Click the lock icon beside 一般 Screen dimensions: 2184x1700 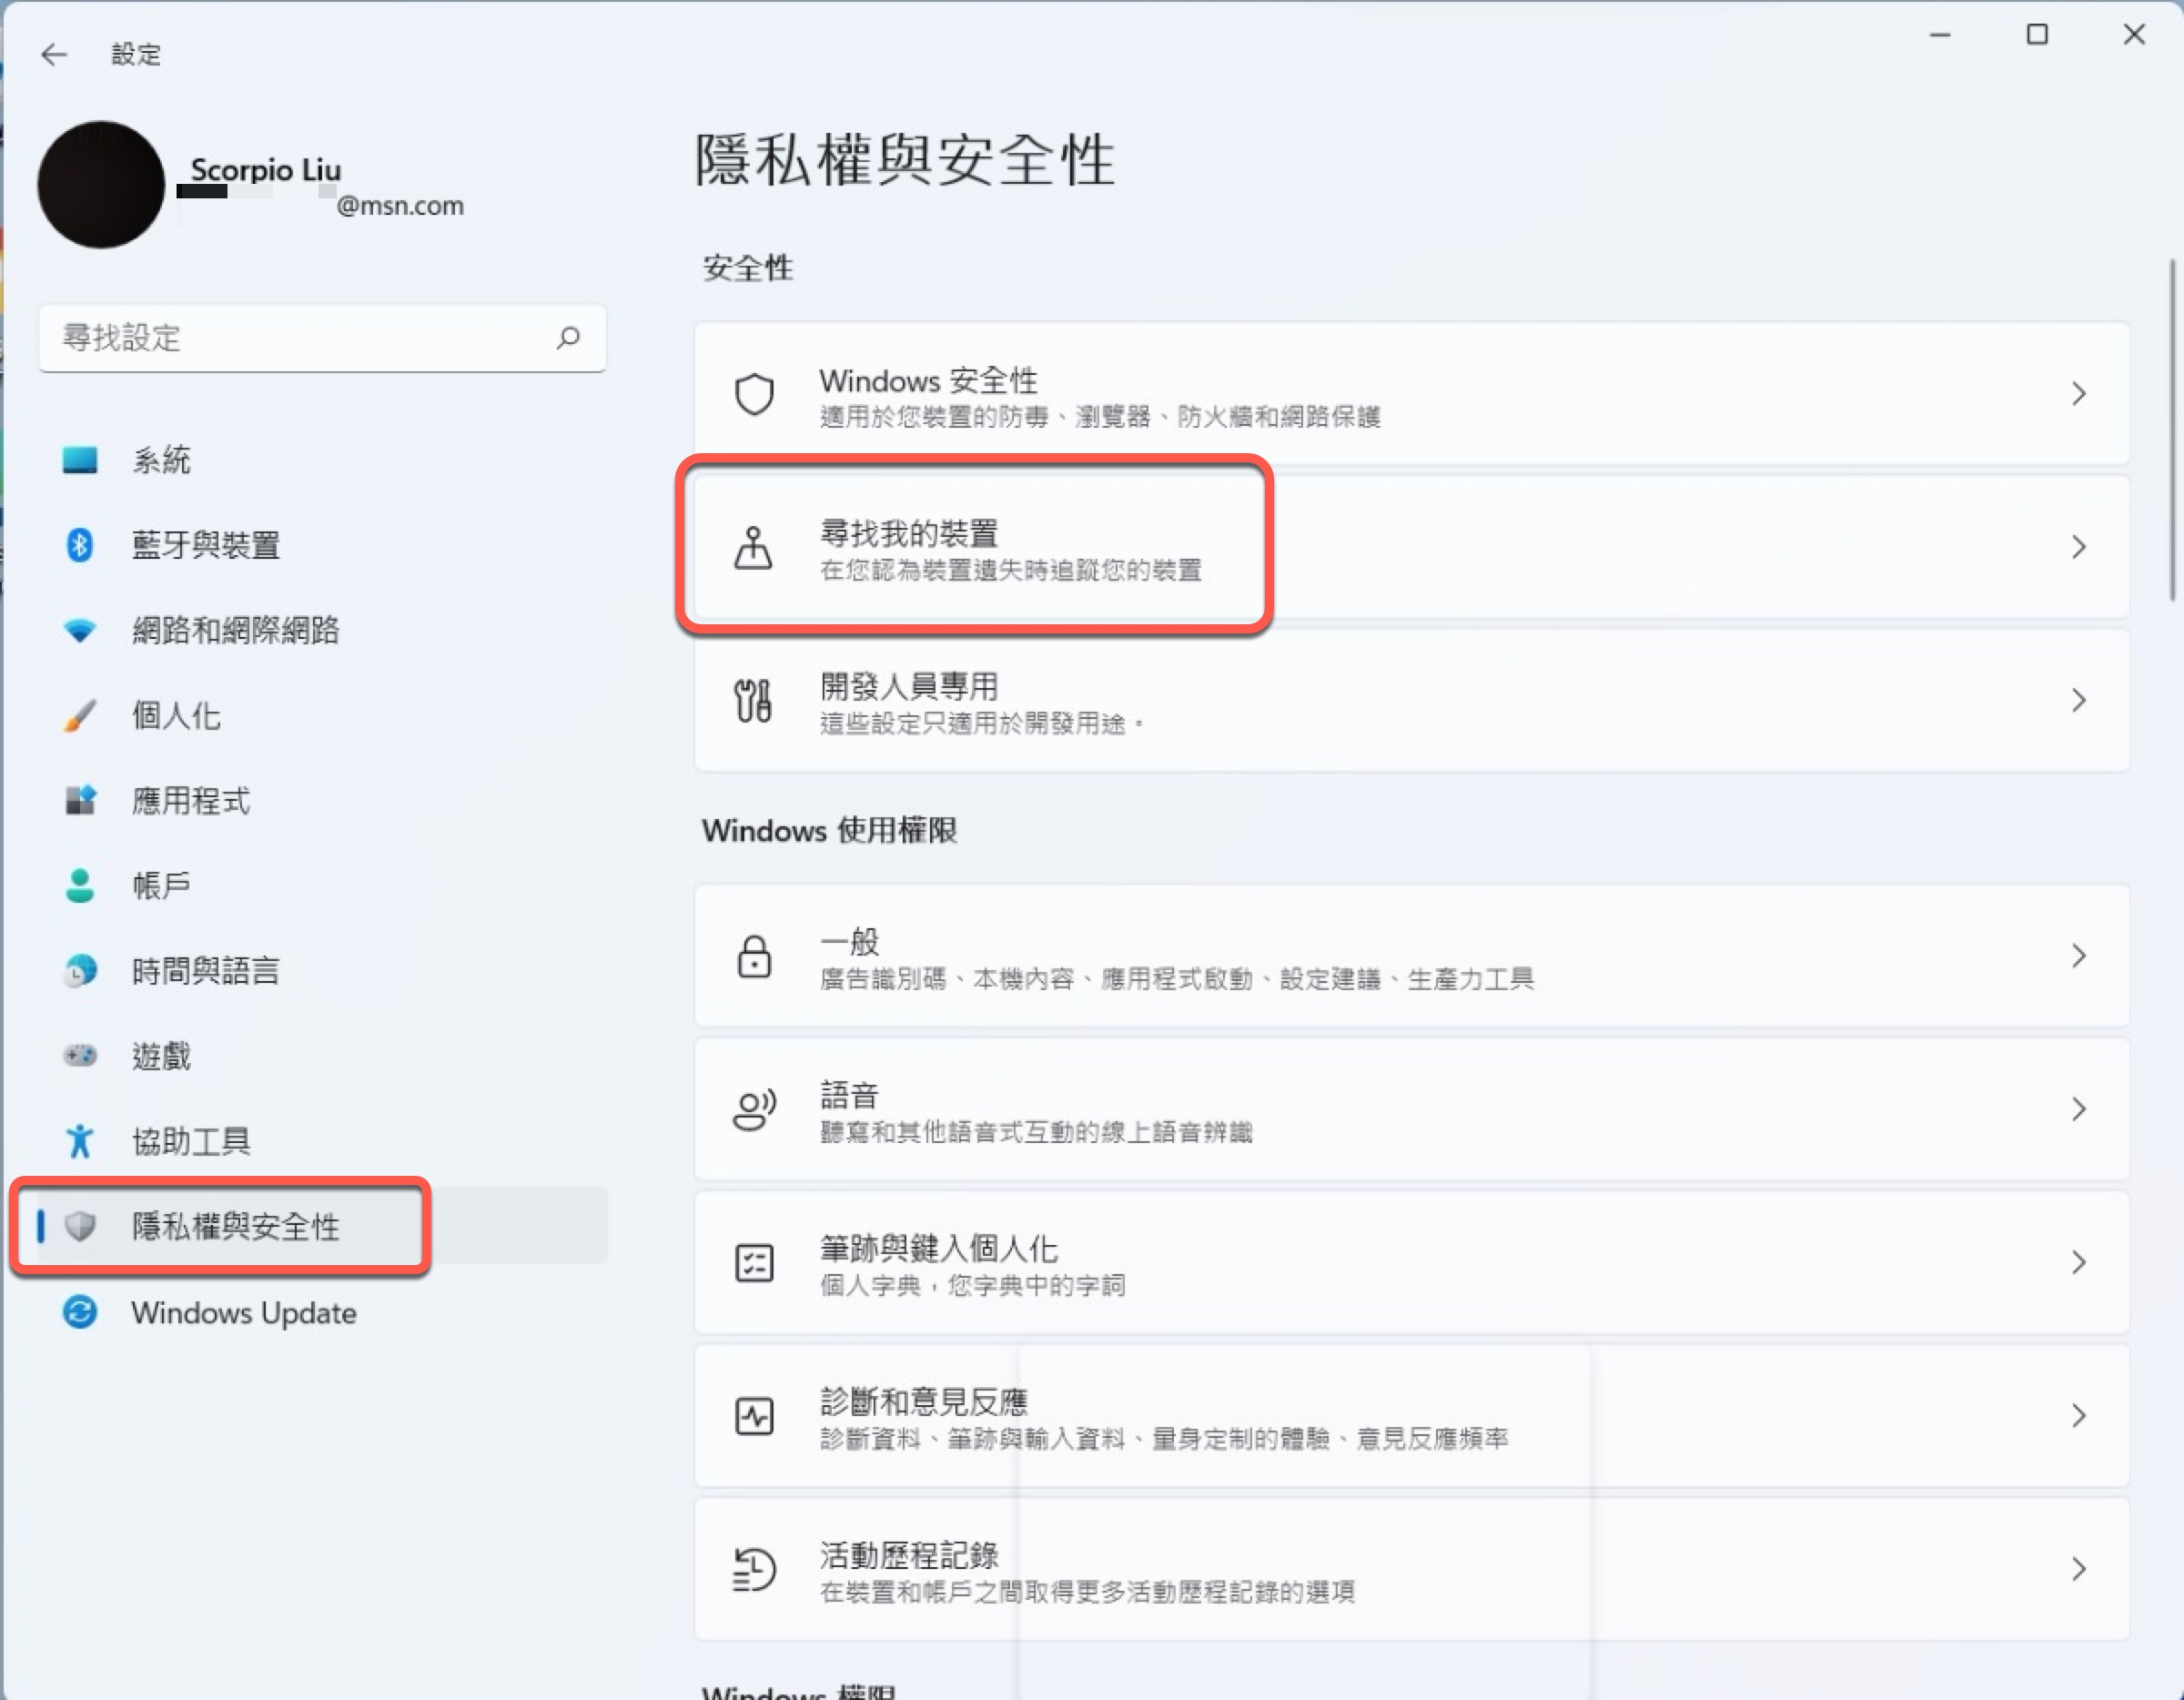tap(754, 956)
